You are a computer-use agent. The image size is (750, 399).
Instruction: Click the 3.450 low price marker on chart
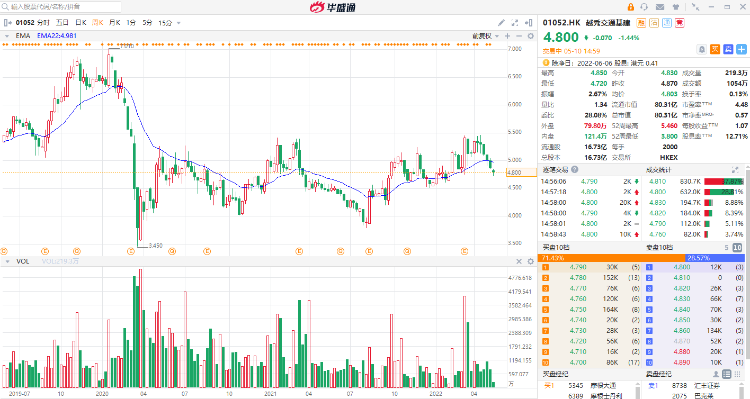coord(155,245)
